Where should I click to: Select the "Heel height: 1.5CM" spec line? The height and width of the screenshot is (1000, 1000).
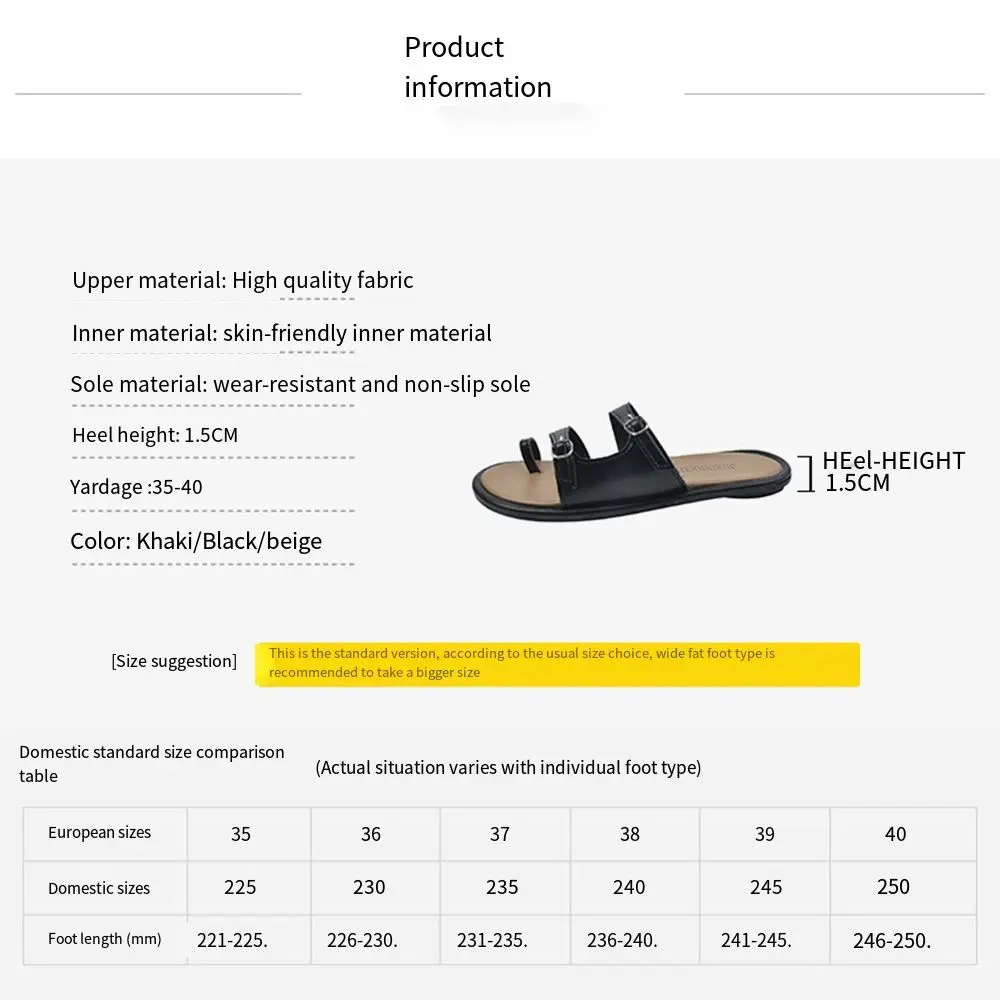pos(155,435)
